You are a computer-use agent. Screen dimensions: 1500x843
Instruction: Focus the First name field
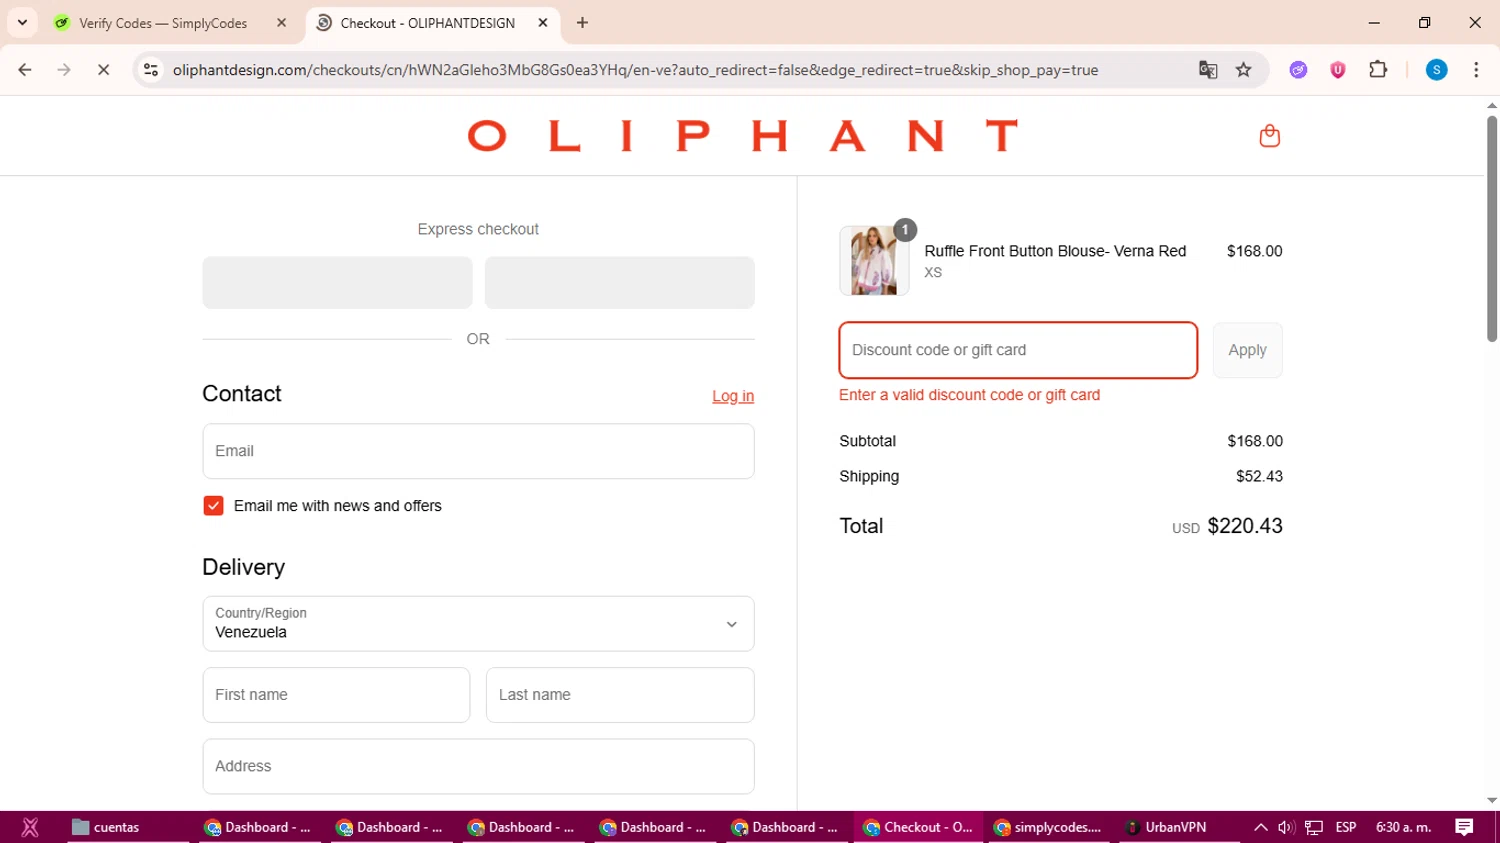coord(336,695)
